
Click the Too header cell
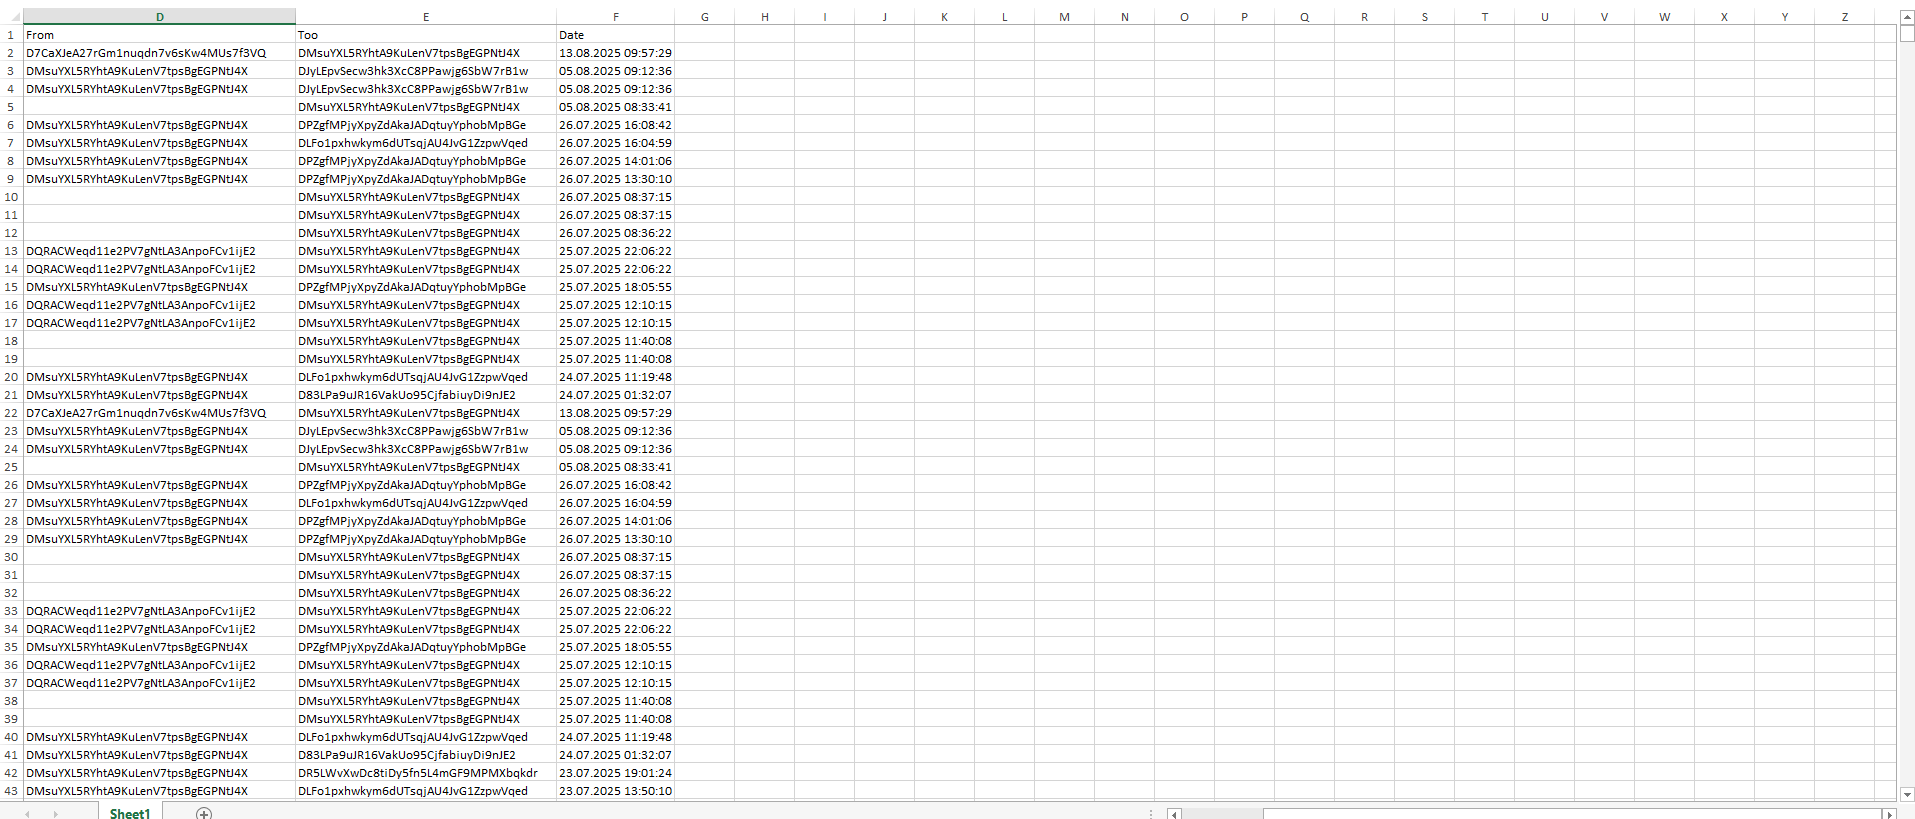[x=426, y=35]
